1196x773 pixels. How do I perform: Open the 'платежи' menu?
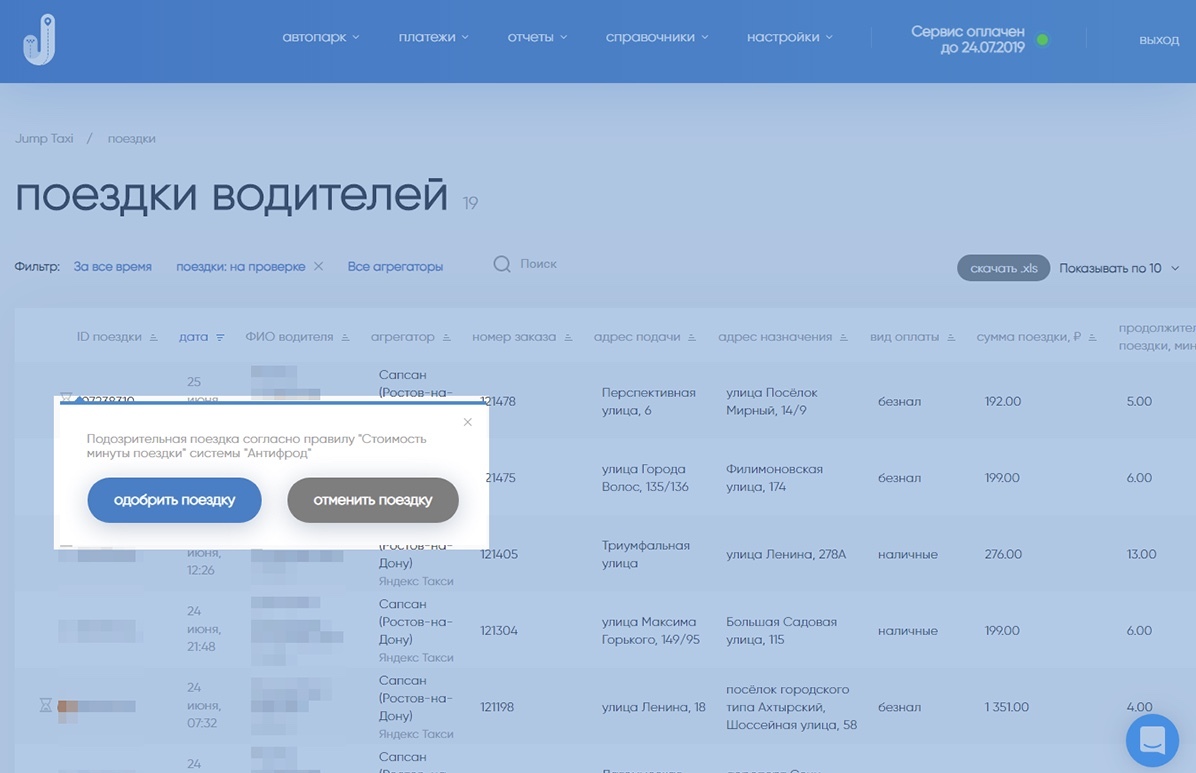(x=433, y=37)
